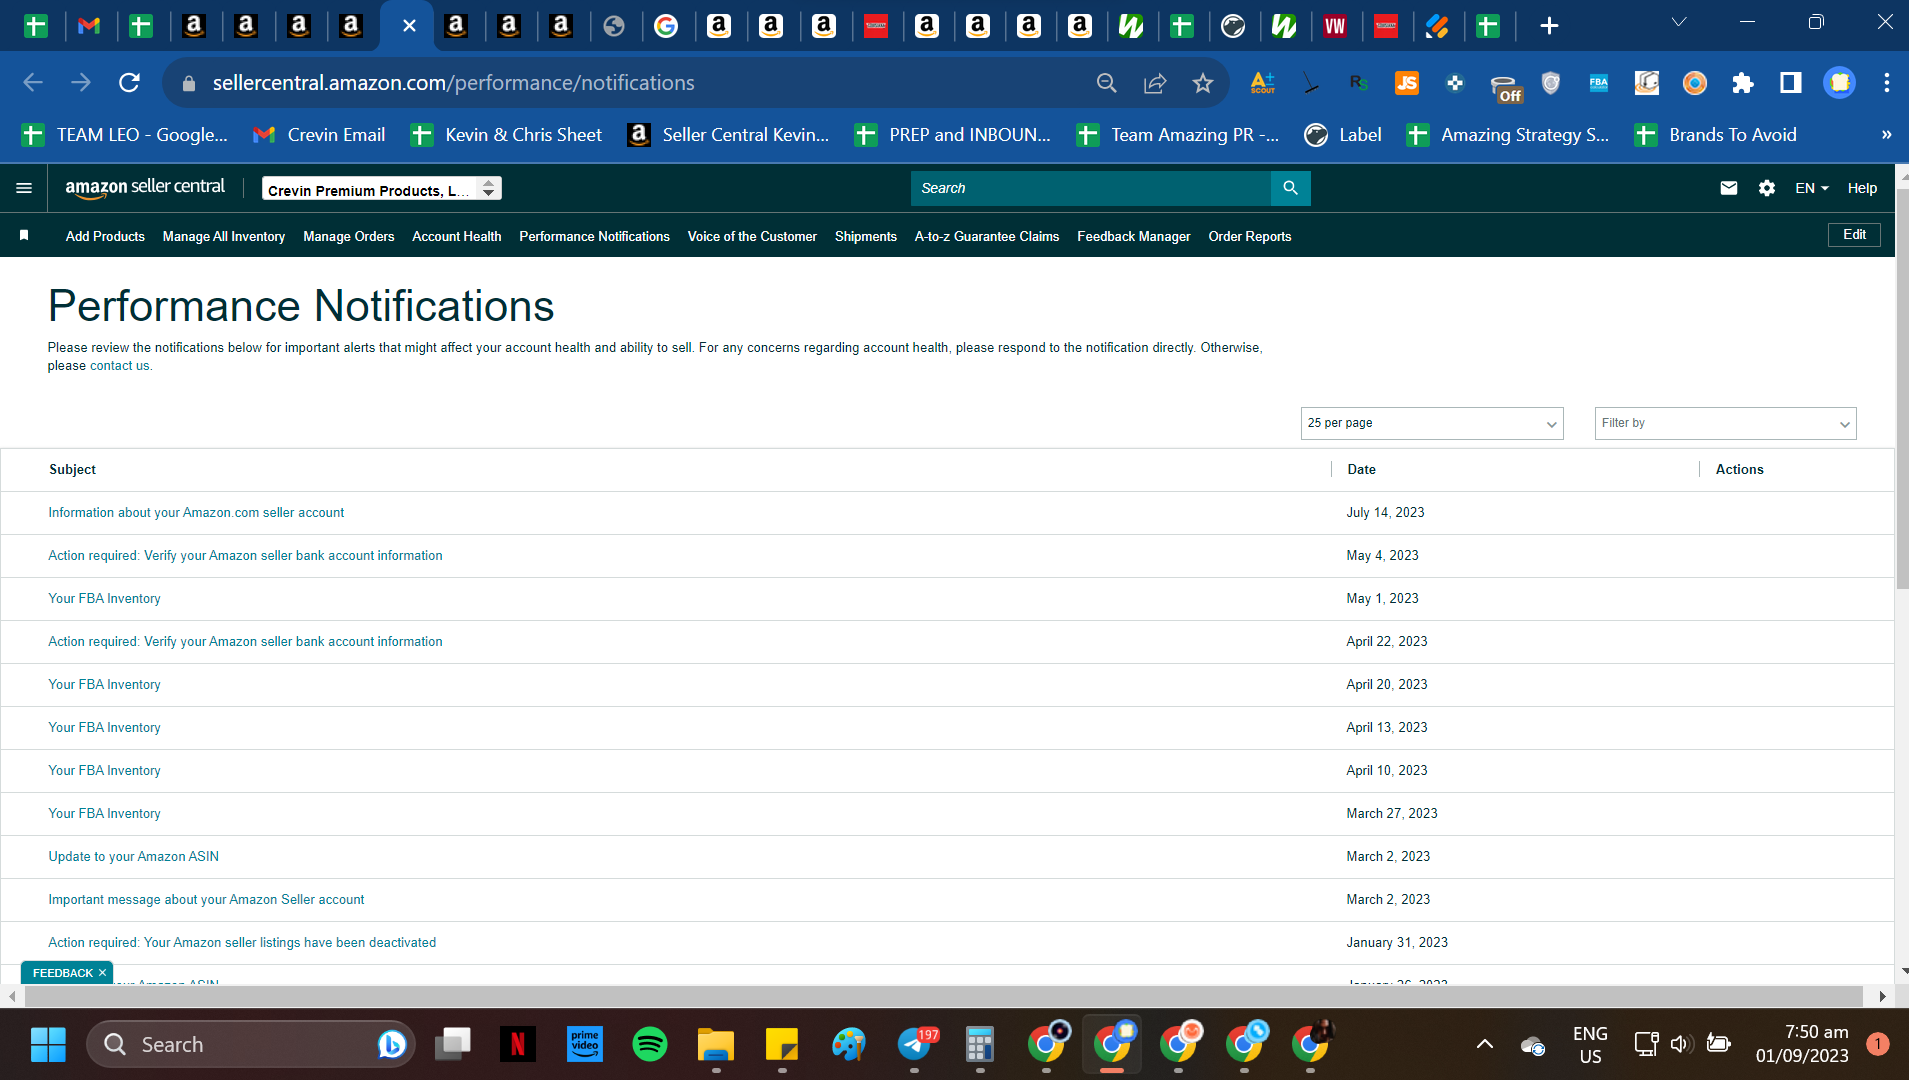
Task: Open Manage Orders in the nav bar
Action: [x=349, y=236]
